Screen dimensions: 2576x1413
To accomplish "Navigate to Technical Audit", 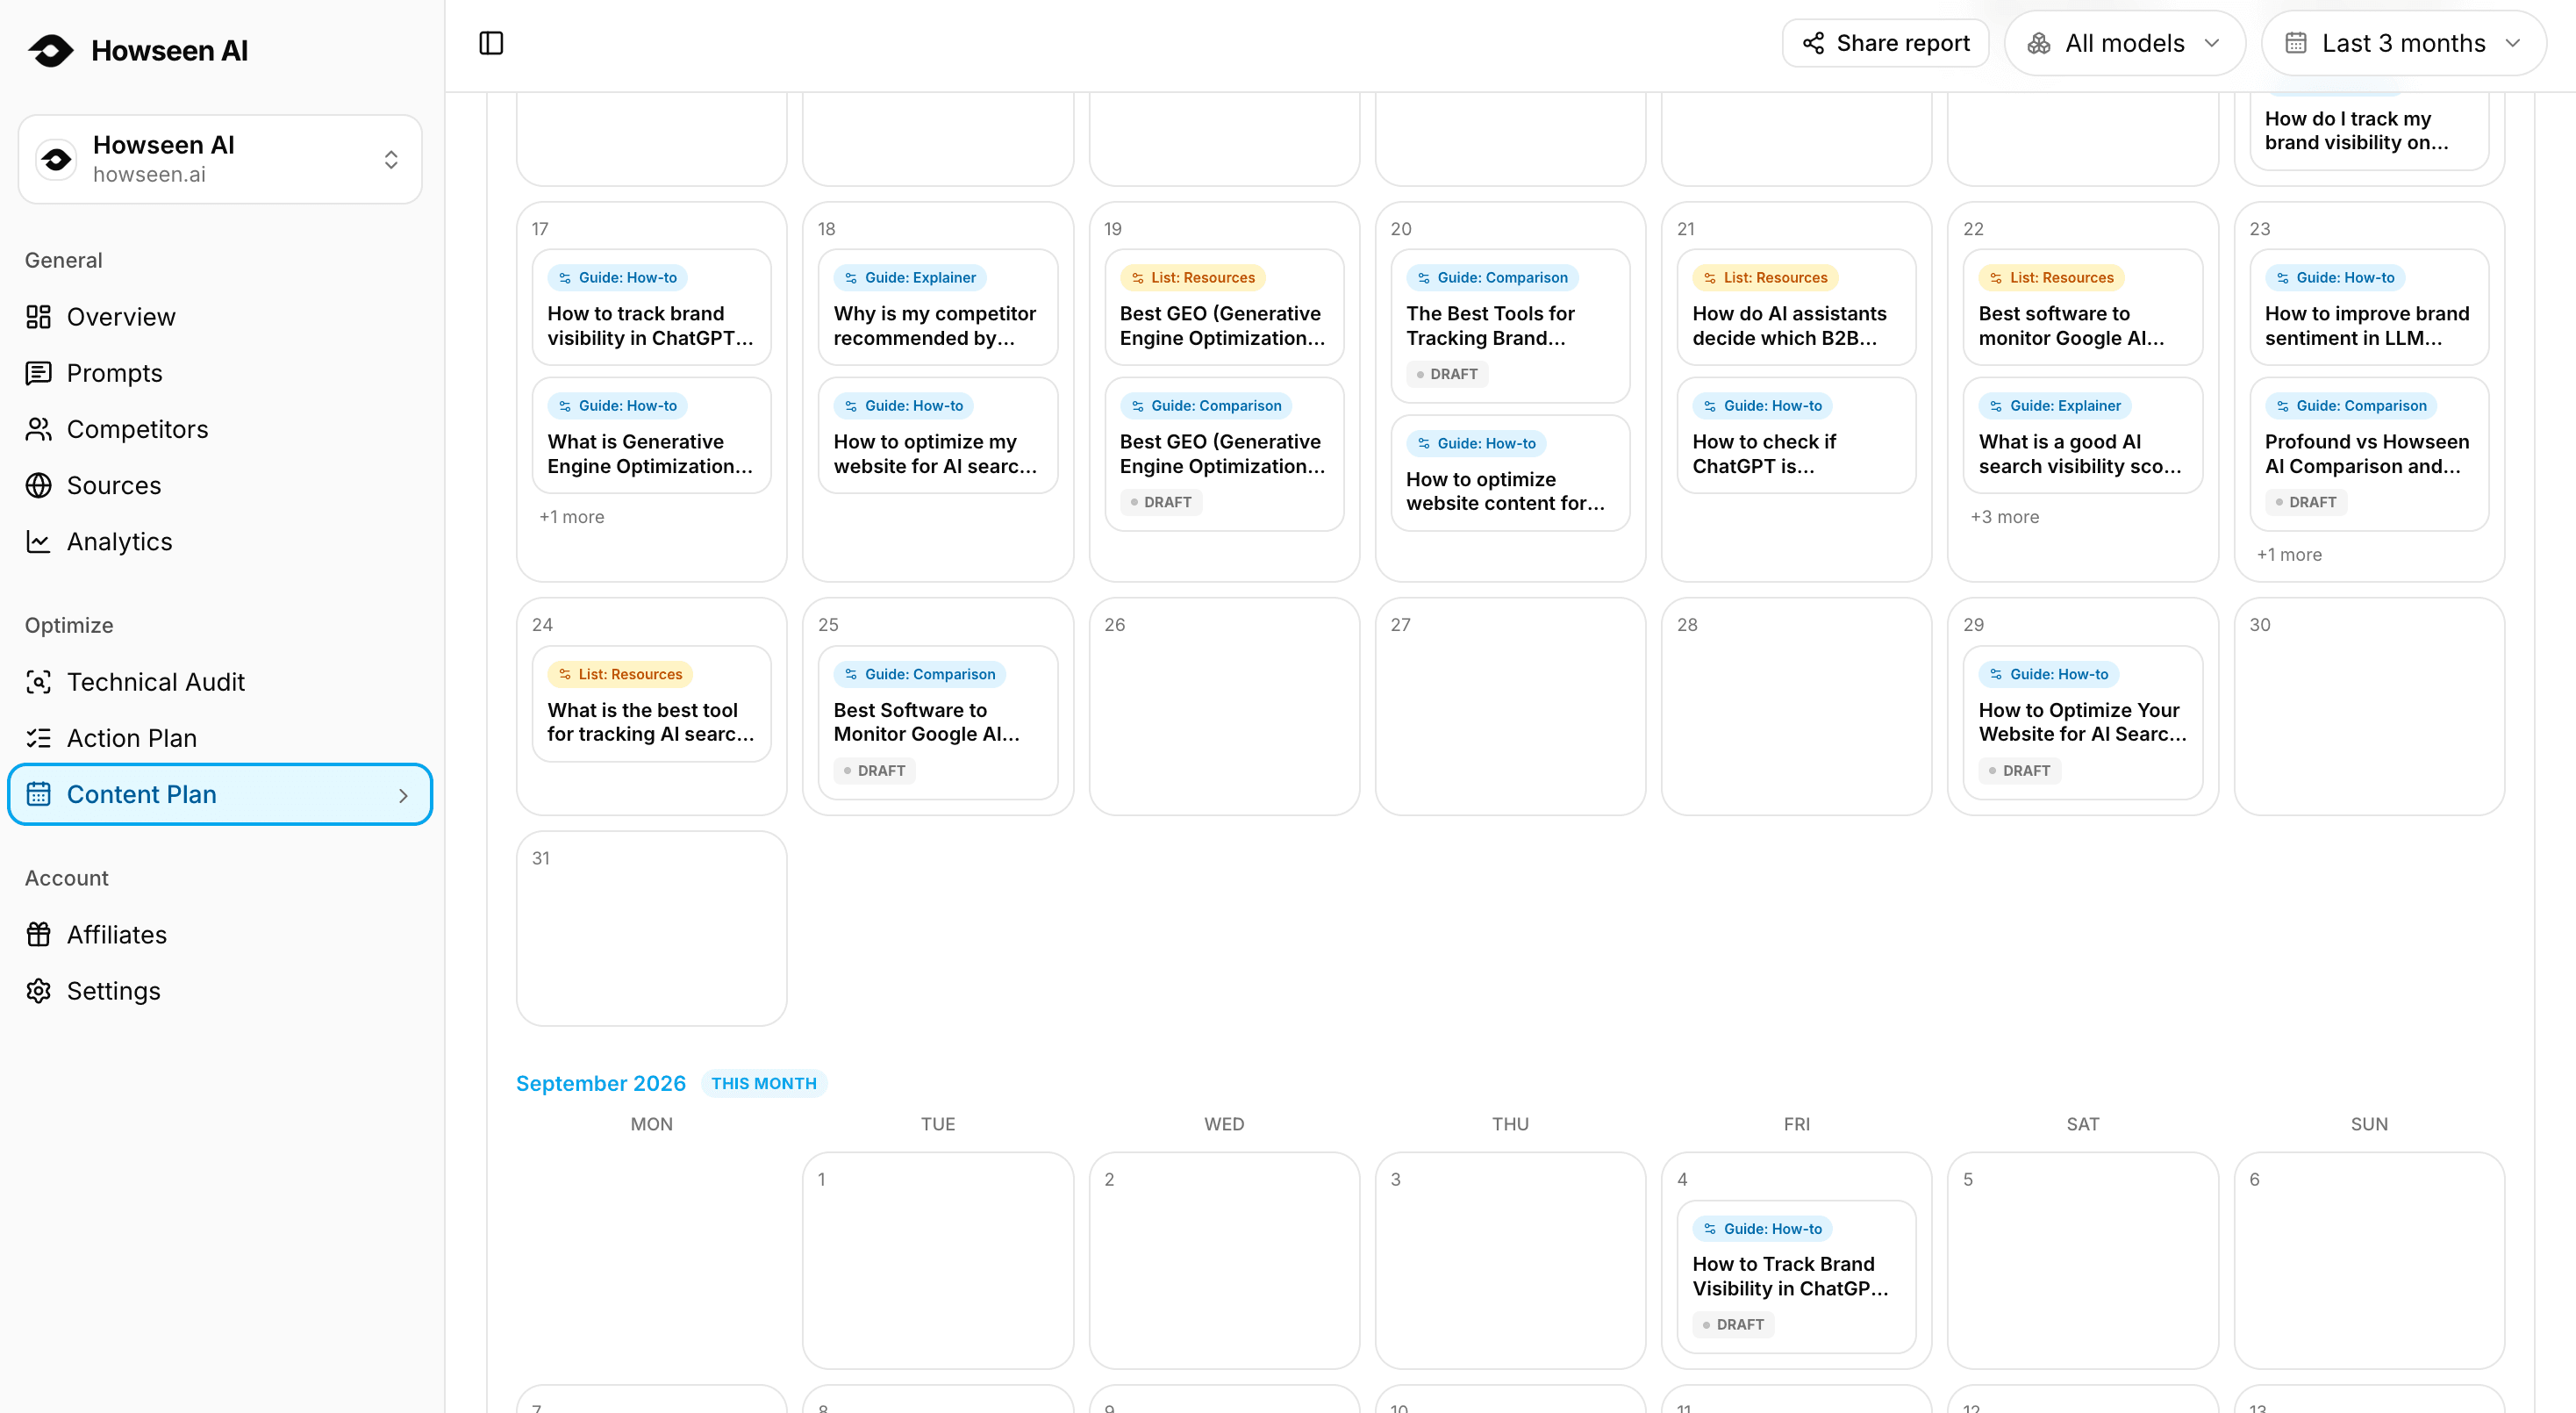I will [220, 682].
